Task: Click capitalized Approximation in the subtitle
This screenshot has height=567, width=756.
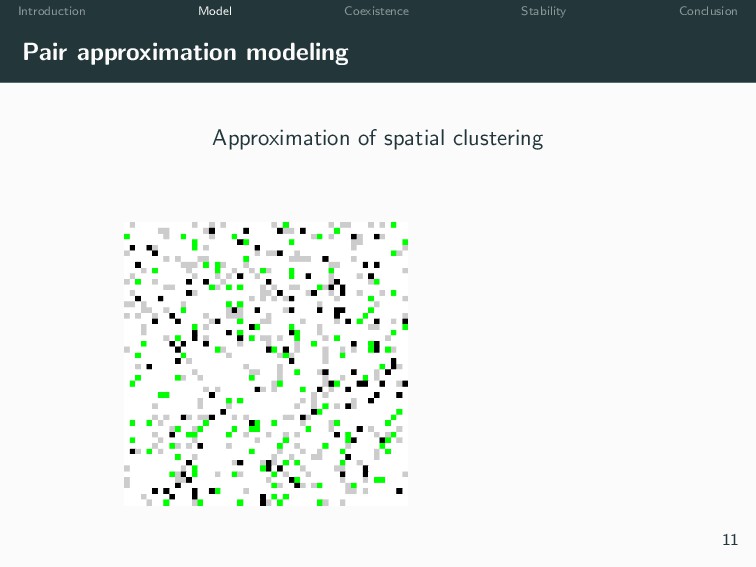Action: [x=281, y=139]
